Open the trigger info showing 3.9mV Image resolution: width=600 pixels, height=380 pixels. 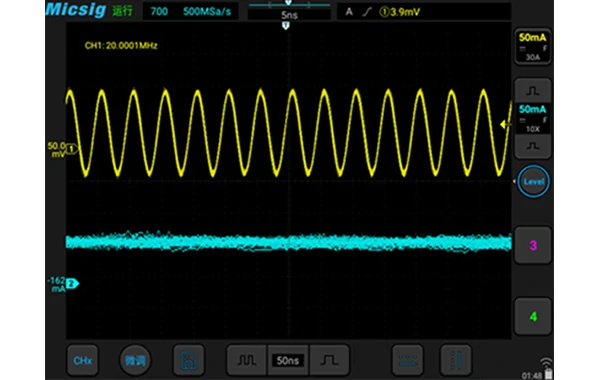pos(424,12)
